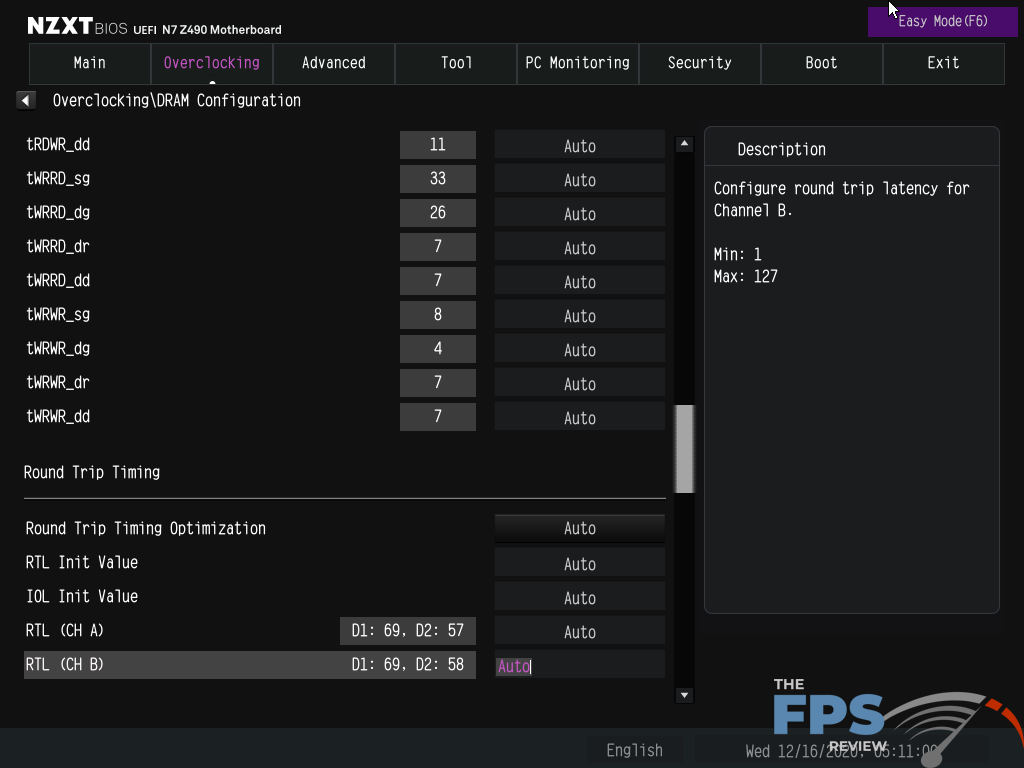Viewport: 1024px width, 768px height.
Task: Select the tWRWR_dd Auto value field
Action: (x=579, y=418)
